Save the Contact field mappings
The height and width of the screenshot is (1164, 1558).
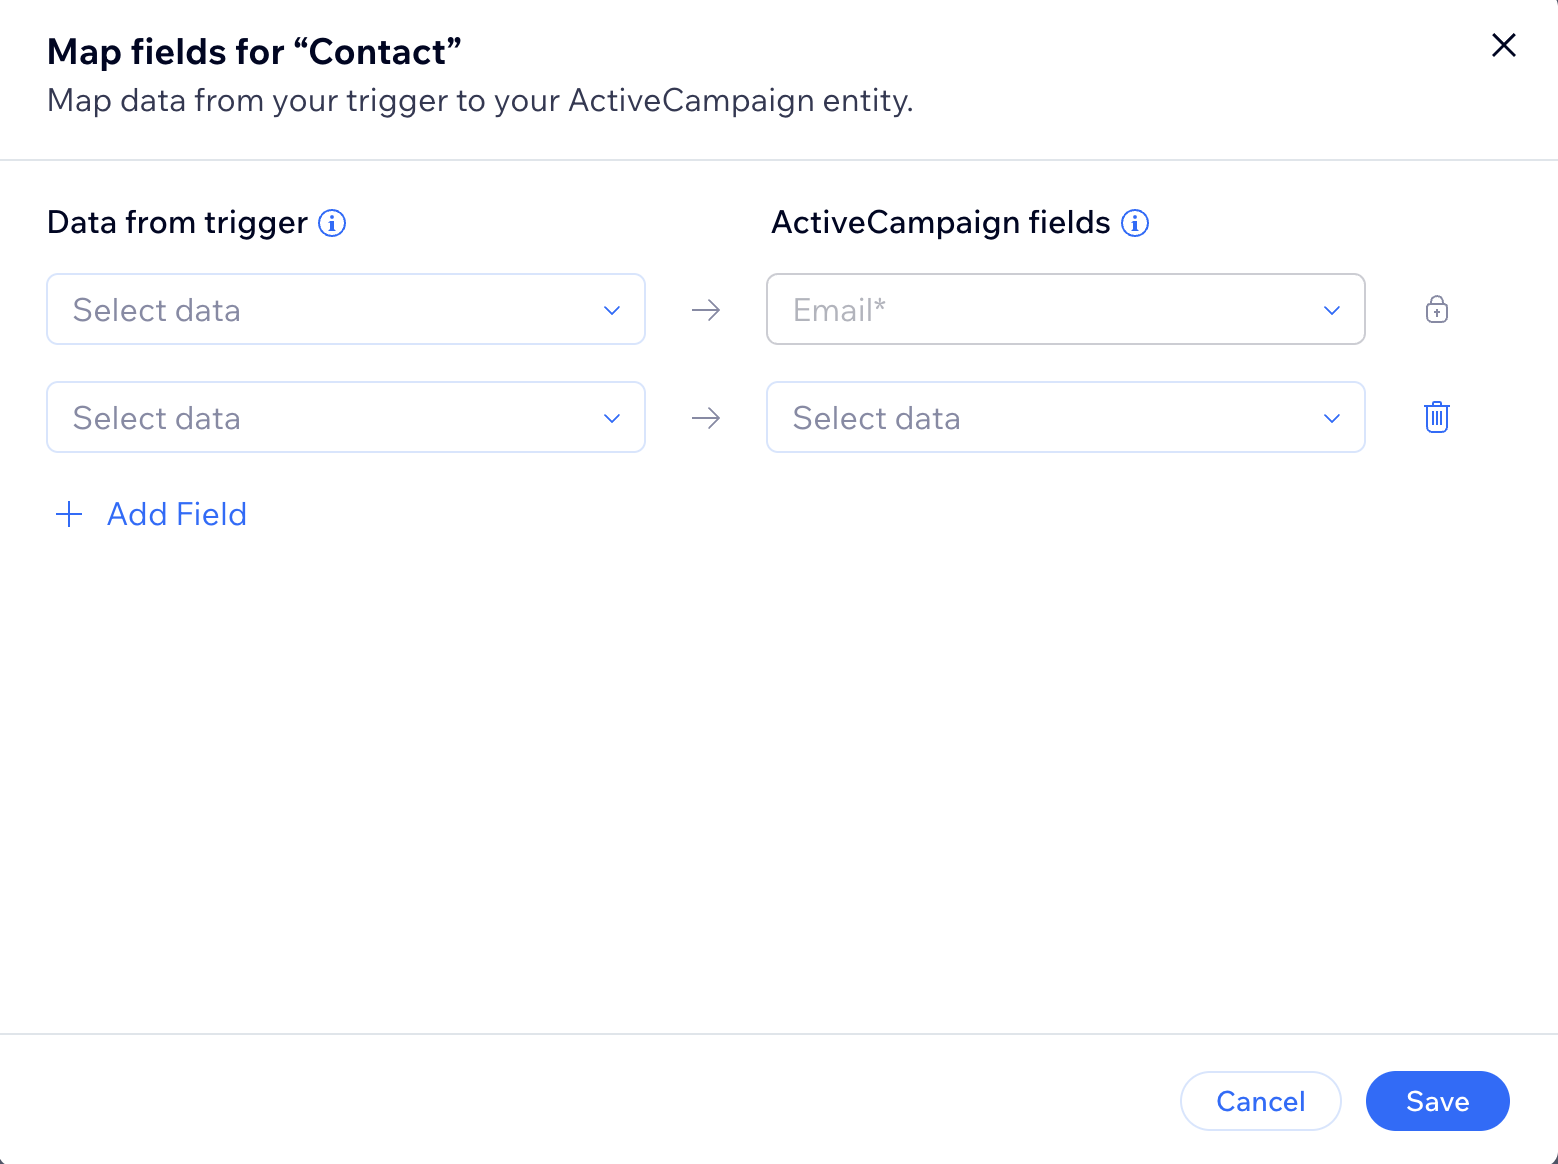[1438, 1101]
